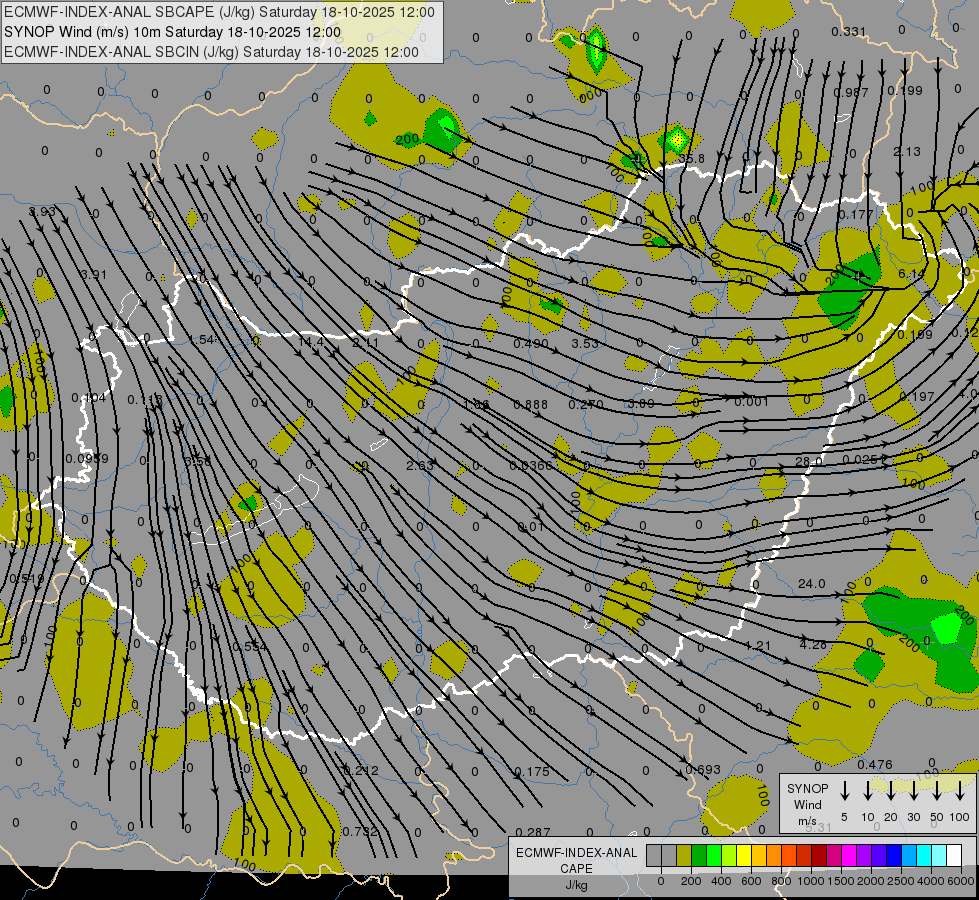Click the 3.93 value on the map
Image resolution: width=979 pixels, height=900 pixels.
(42, 211)
